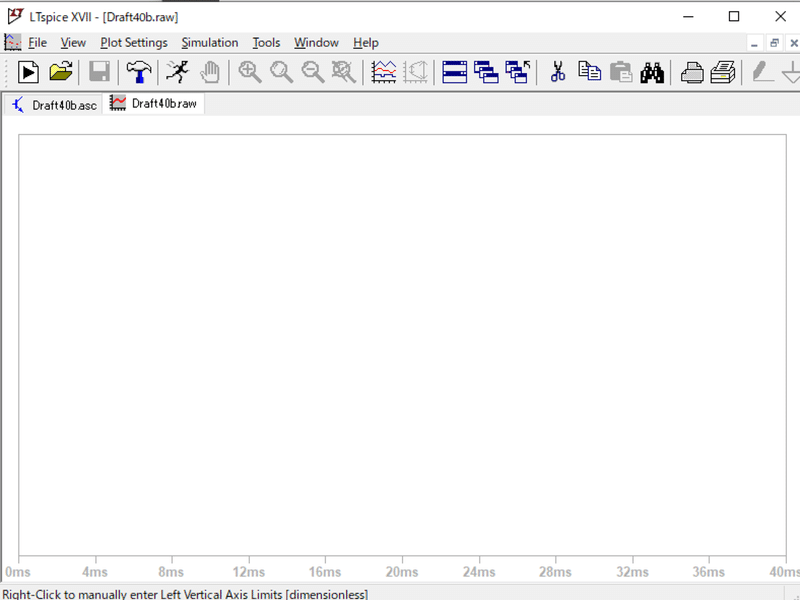Click the Zoom to Fit icon
The height and width of the screenshot is (600, 800).
(344, 72)
